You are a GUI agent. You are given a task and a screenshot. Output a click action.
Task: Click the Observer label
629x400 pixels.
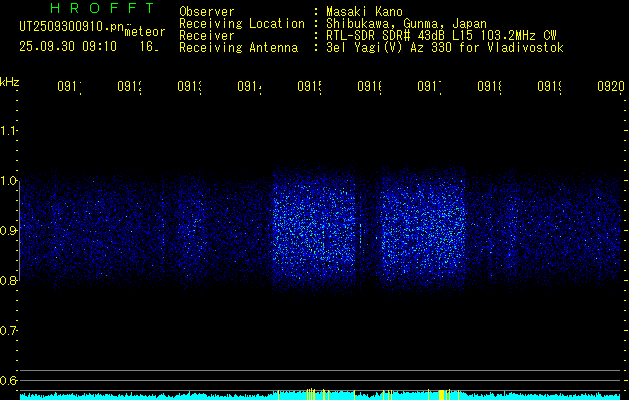tap(207, 12)
